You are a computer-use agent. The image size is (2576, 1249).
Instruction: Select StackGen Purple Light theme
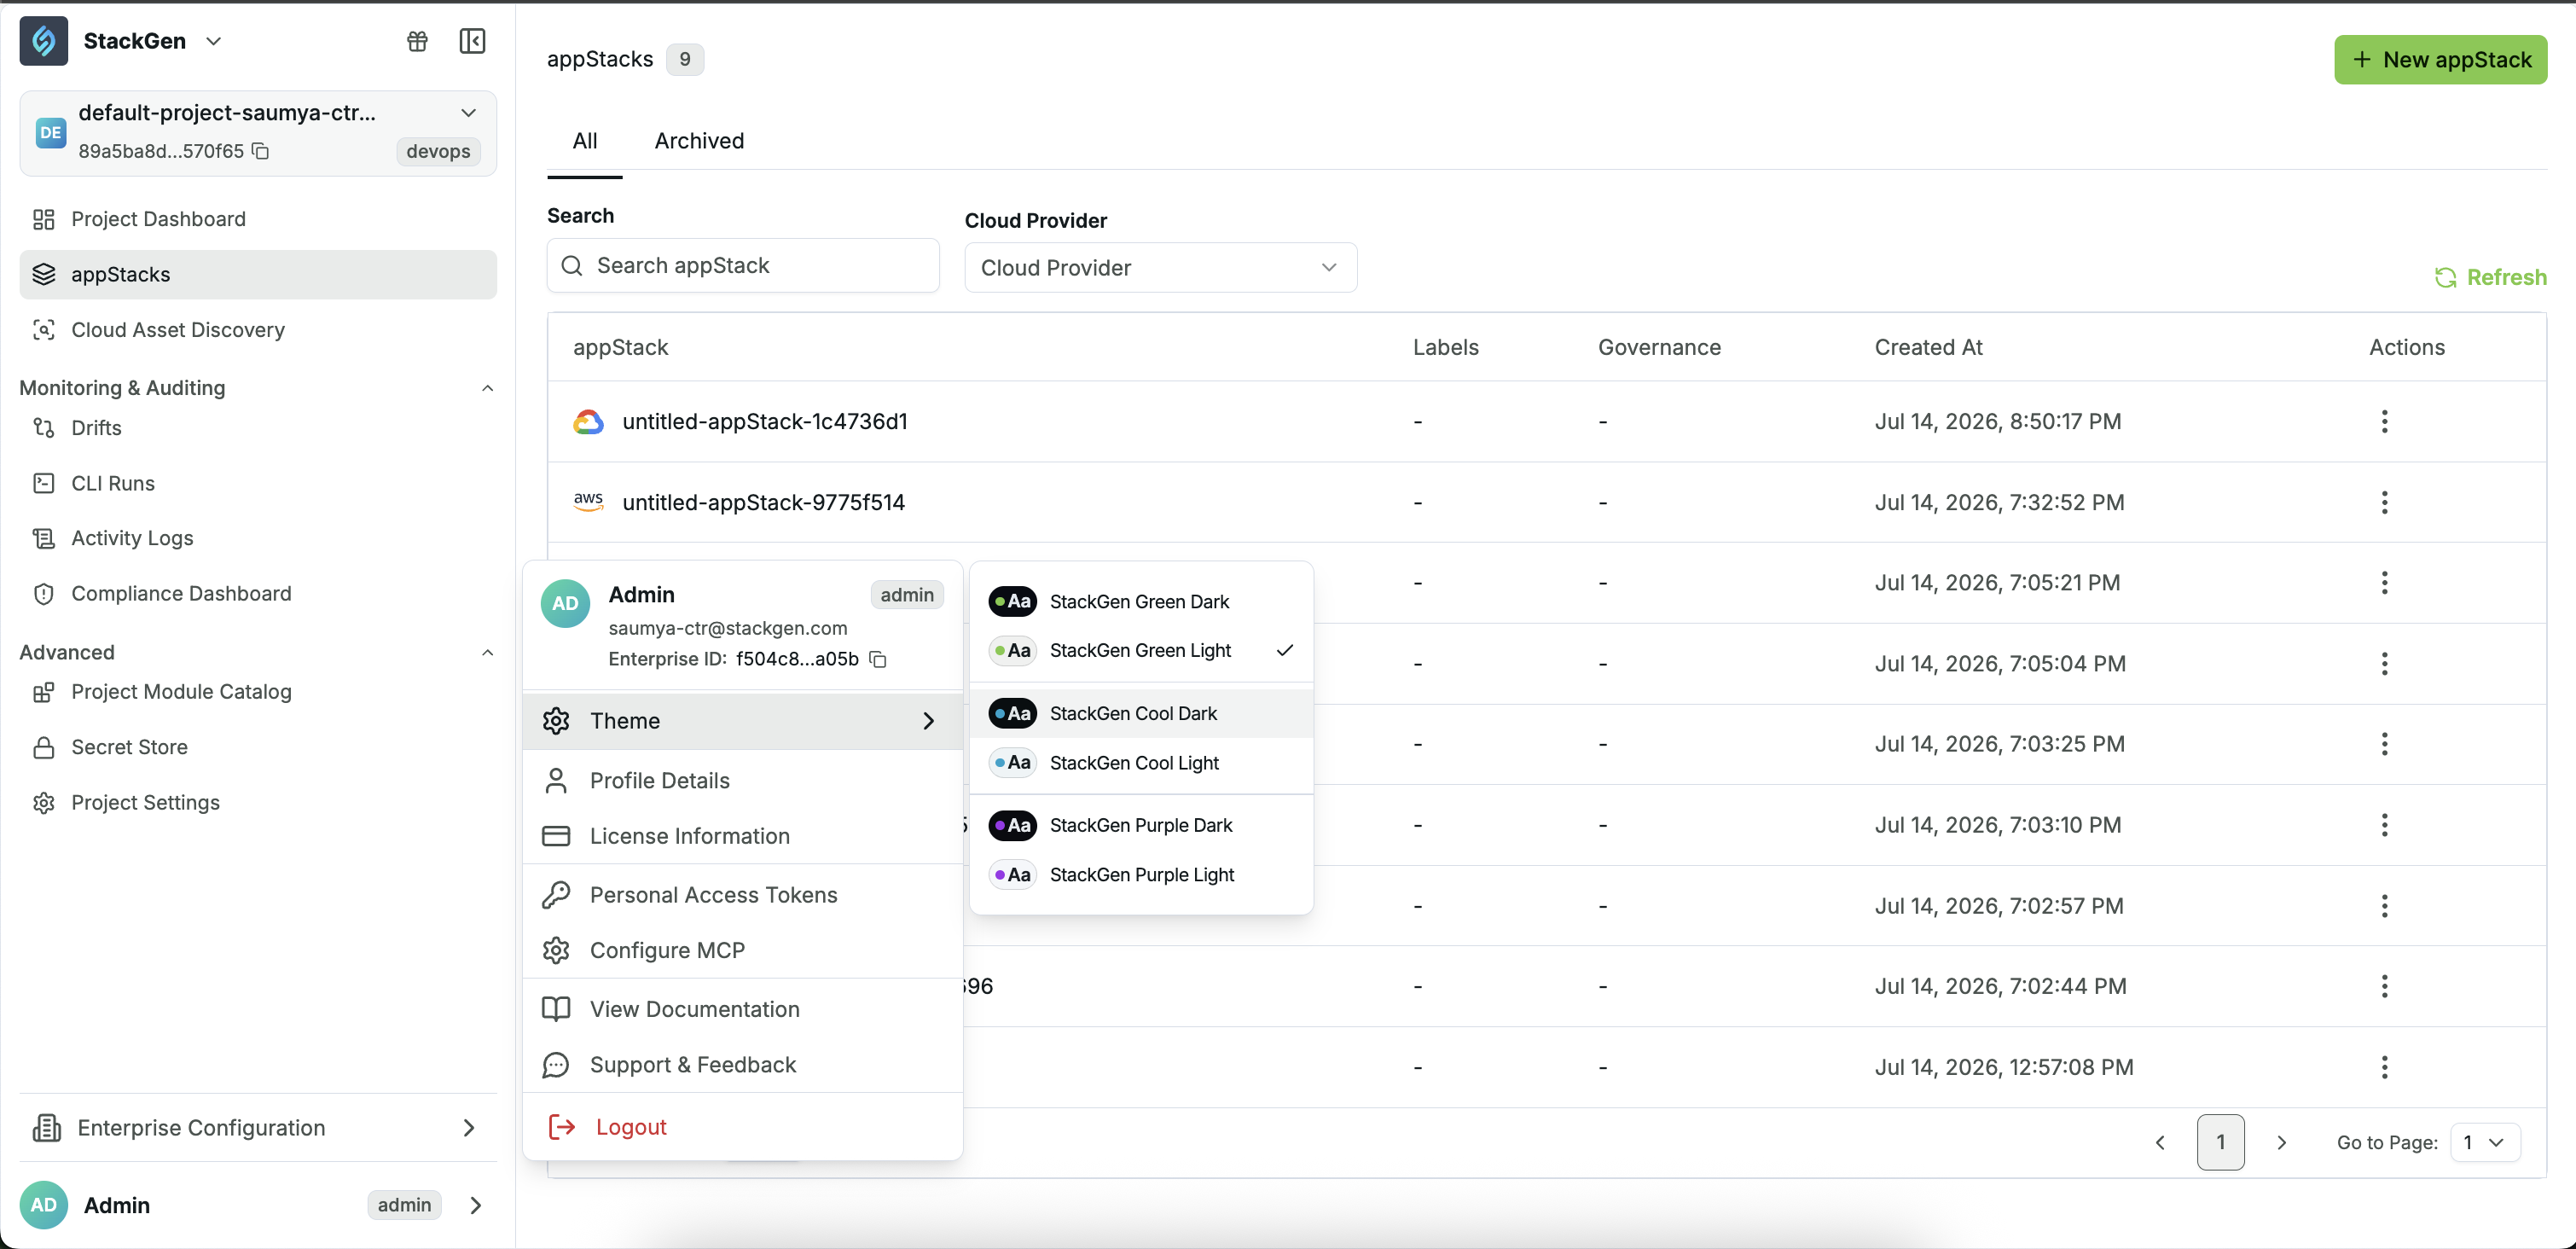[x=1141, y=875]
